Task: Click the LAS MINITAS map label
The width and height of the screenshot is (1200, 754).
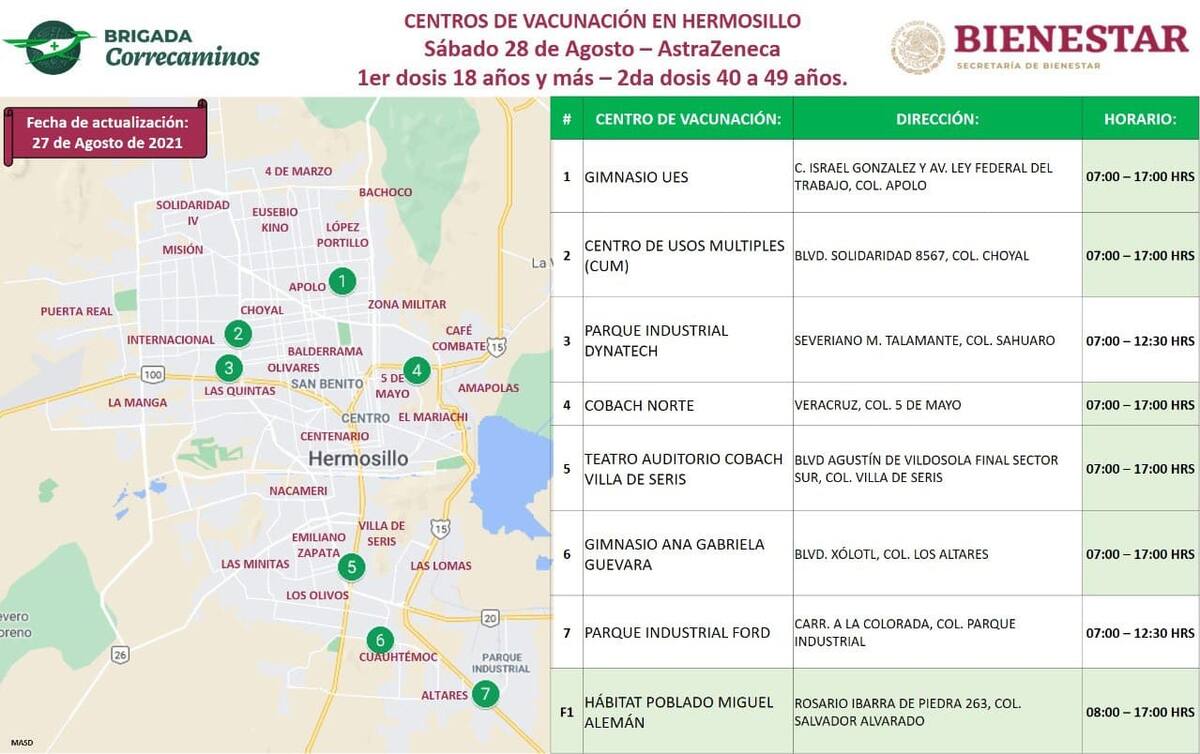Action: (255, 564)
